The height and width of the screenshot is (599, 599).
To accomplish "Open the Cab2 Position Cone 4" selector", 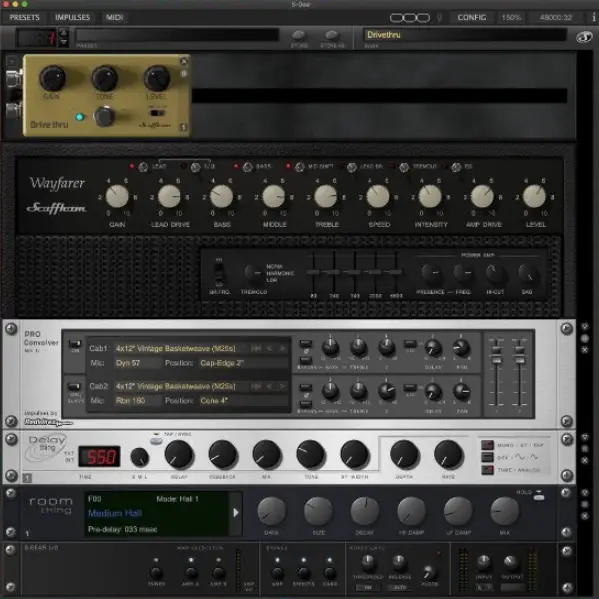I will coord(243,401).
